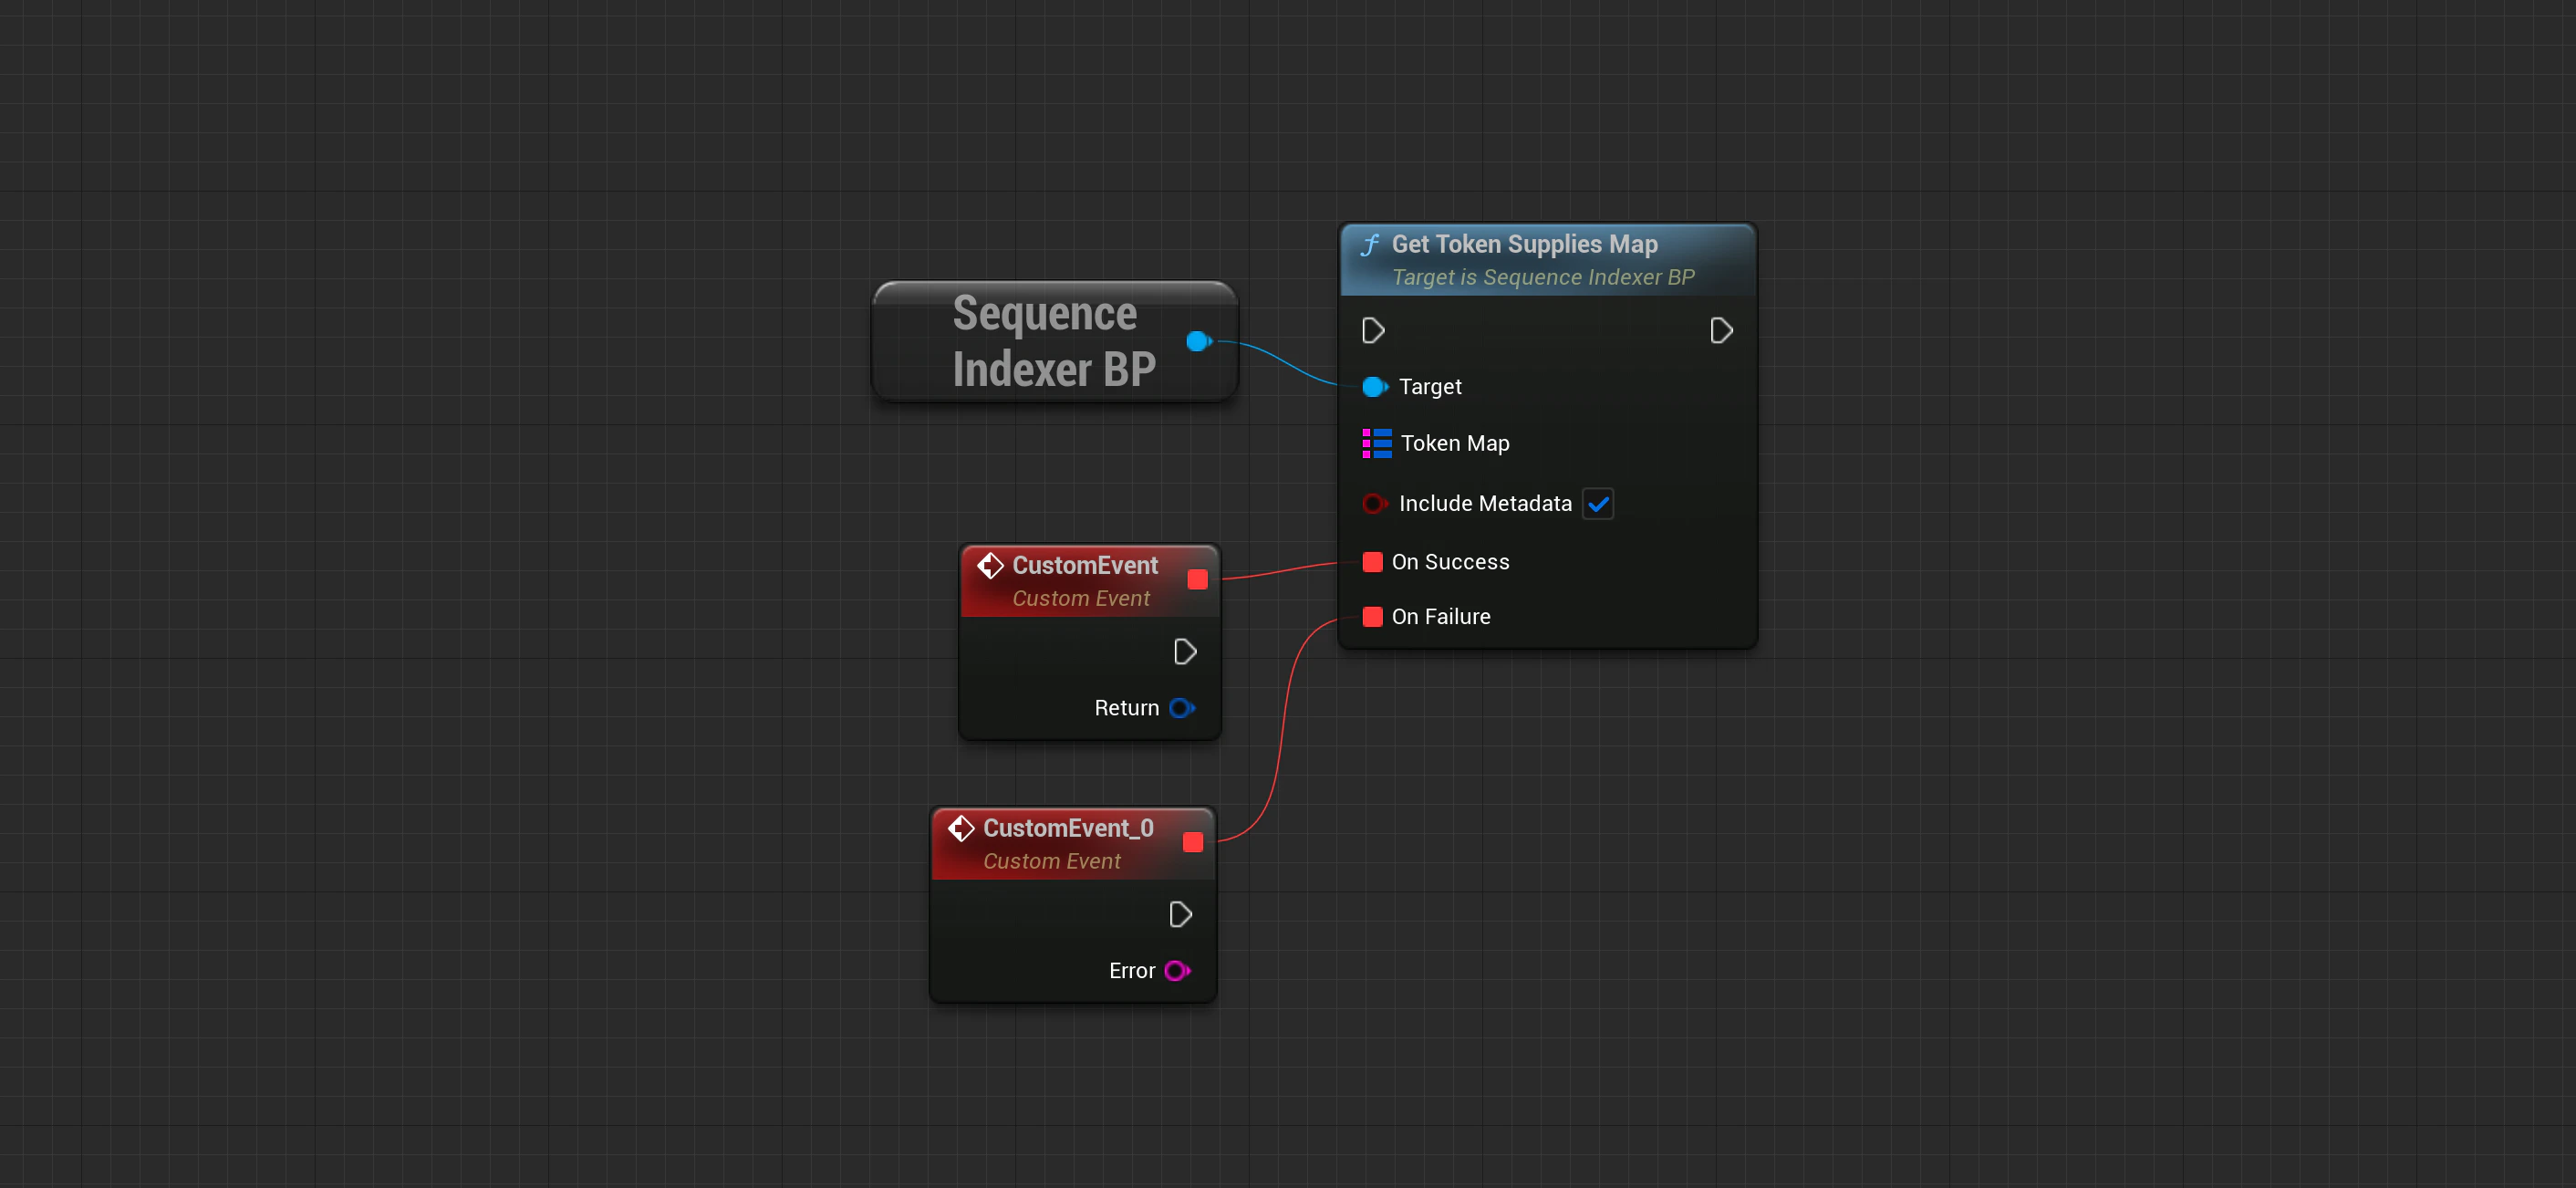
Task: Click CustomEvent's exec output pin
Action: tap(1185, 652)
